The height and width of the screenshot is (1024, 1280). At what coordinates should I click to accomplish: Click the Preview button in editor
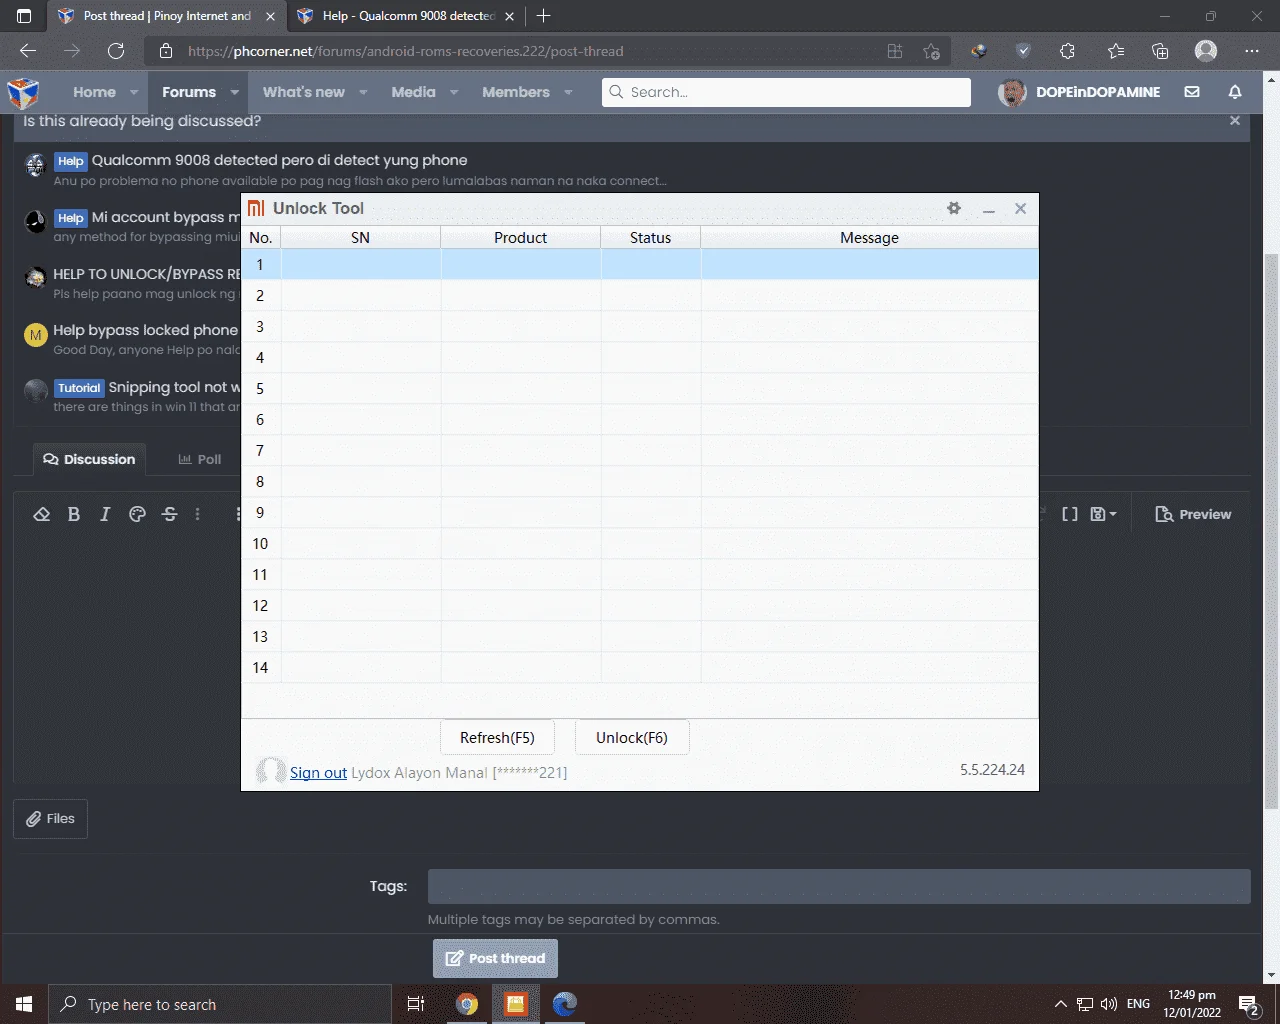point(1193,514)
